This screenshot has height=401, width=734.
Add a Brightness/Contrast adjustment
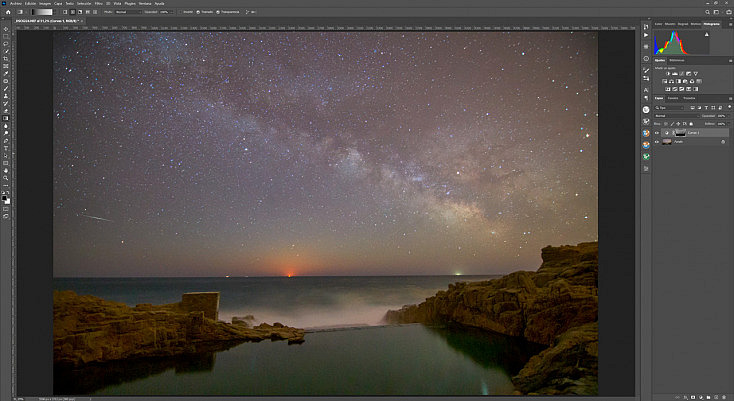pos(668,74)
